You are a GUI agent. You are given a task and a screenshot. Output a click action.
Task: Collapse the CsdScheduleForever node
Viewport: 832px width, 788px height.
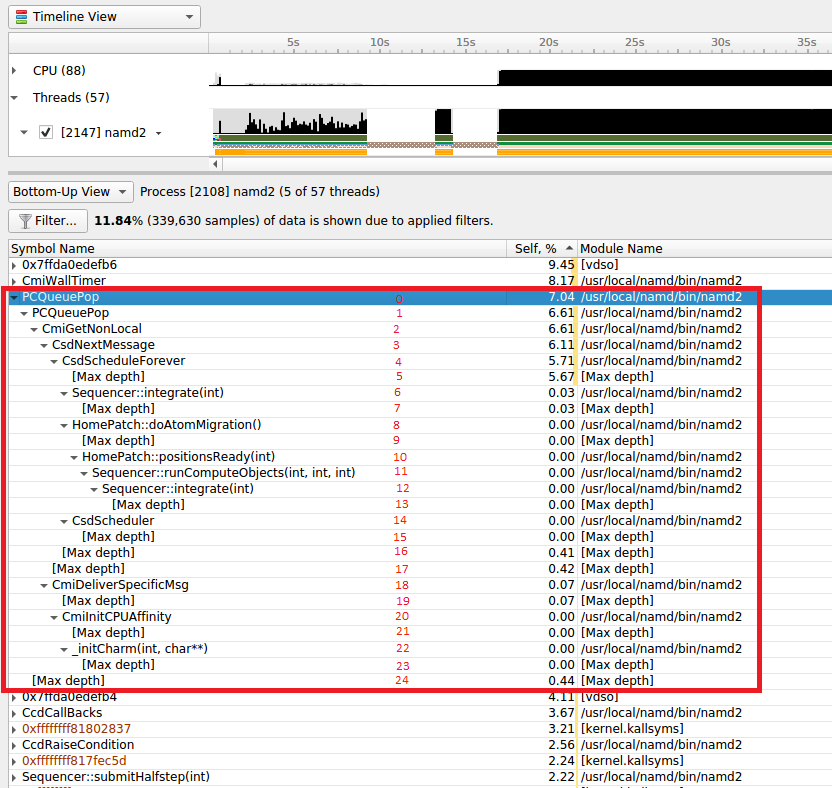click(54, 361)
